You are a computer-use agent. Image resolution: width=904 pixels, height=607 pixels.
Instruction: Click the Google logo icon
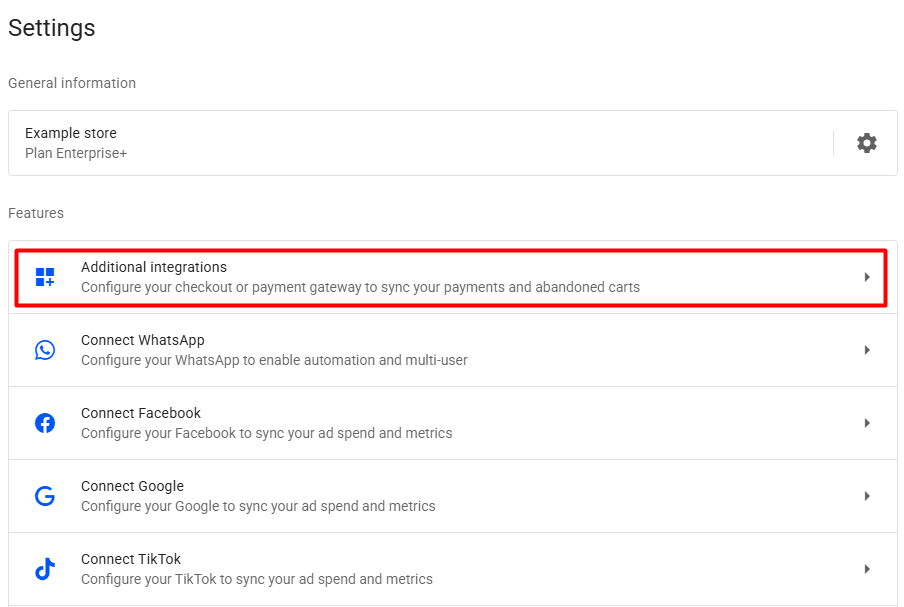45,496
